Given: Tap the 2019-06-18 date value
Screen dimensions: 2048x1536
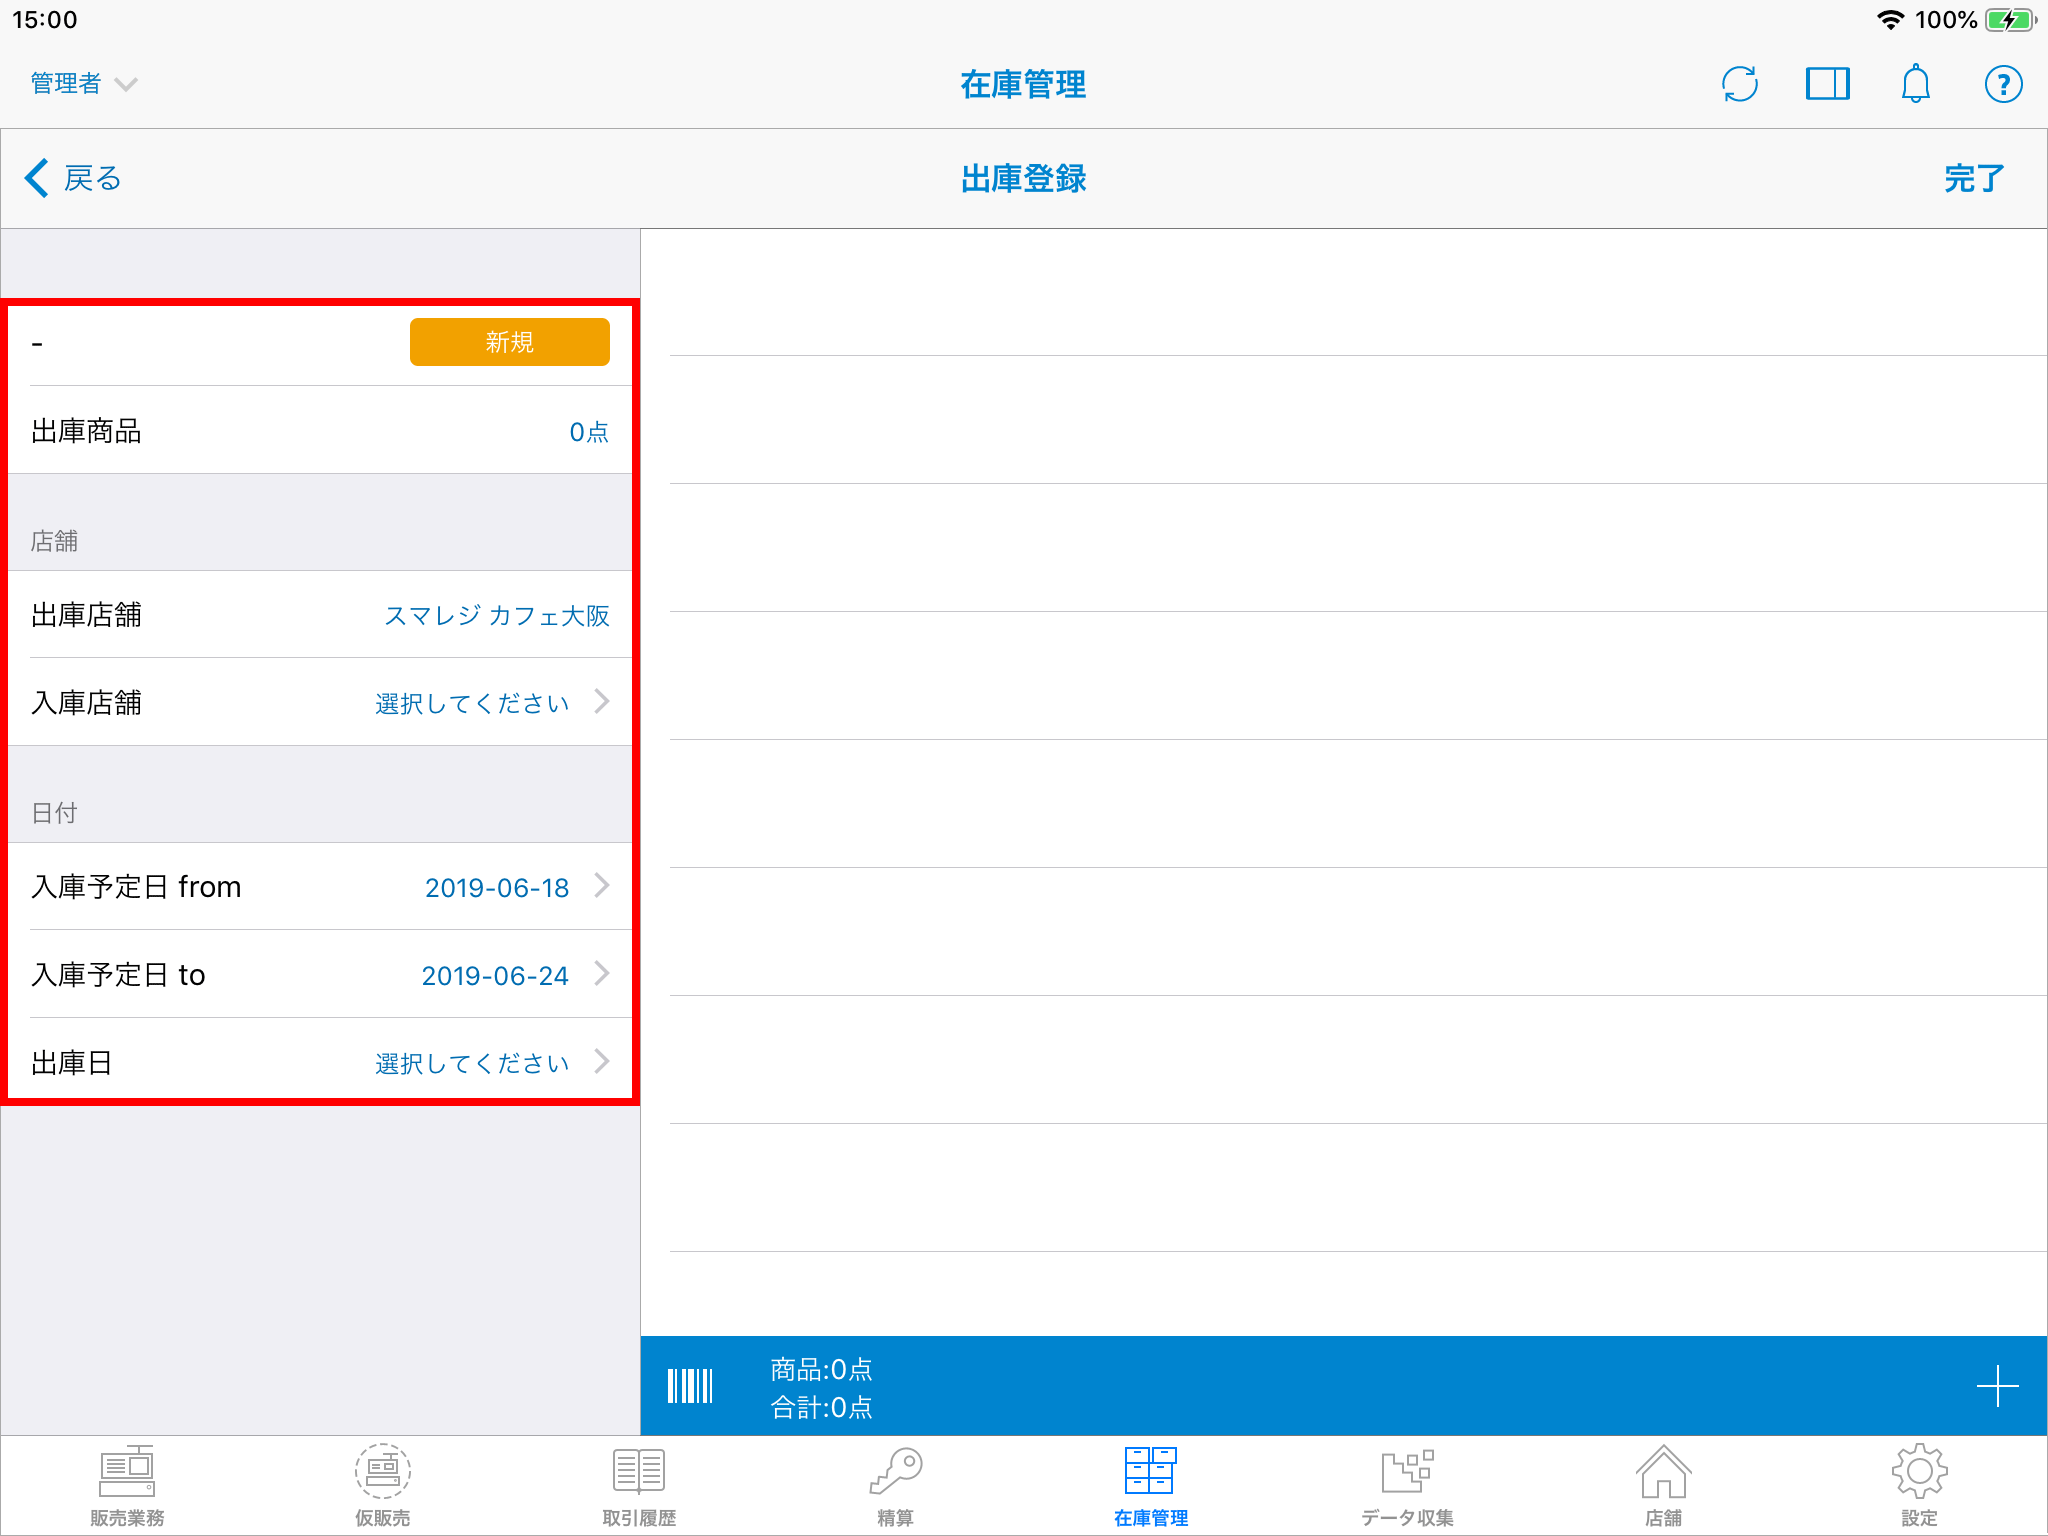Looking at the screenshot, I should click(497, 888).
